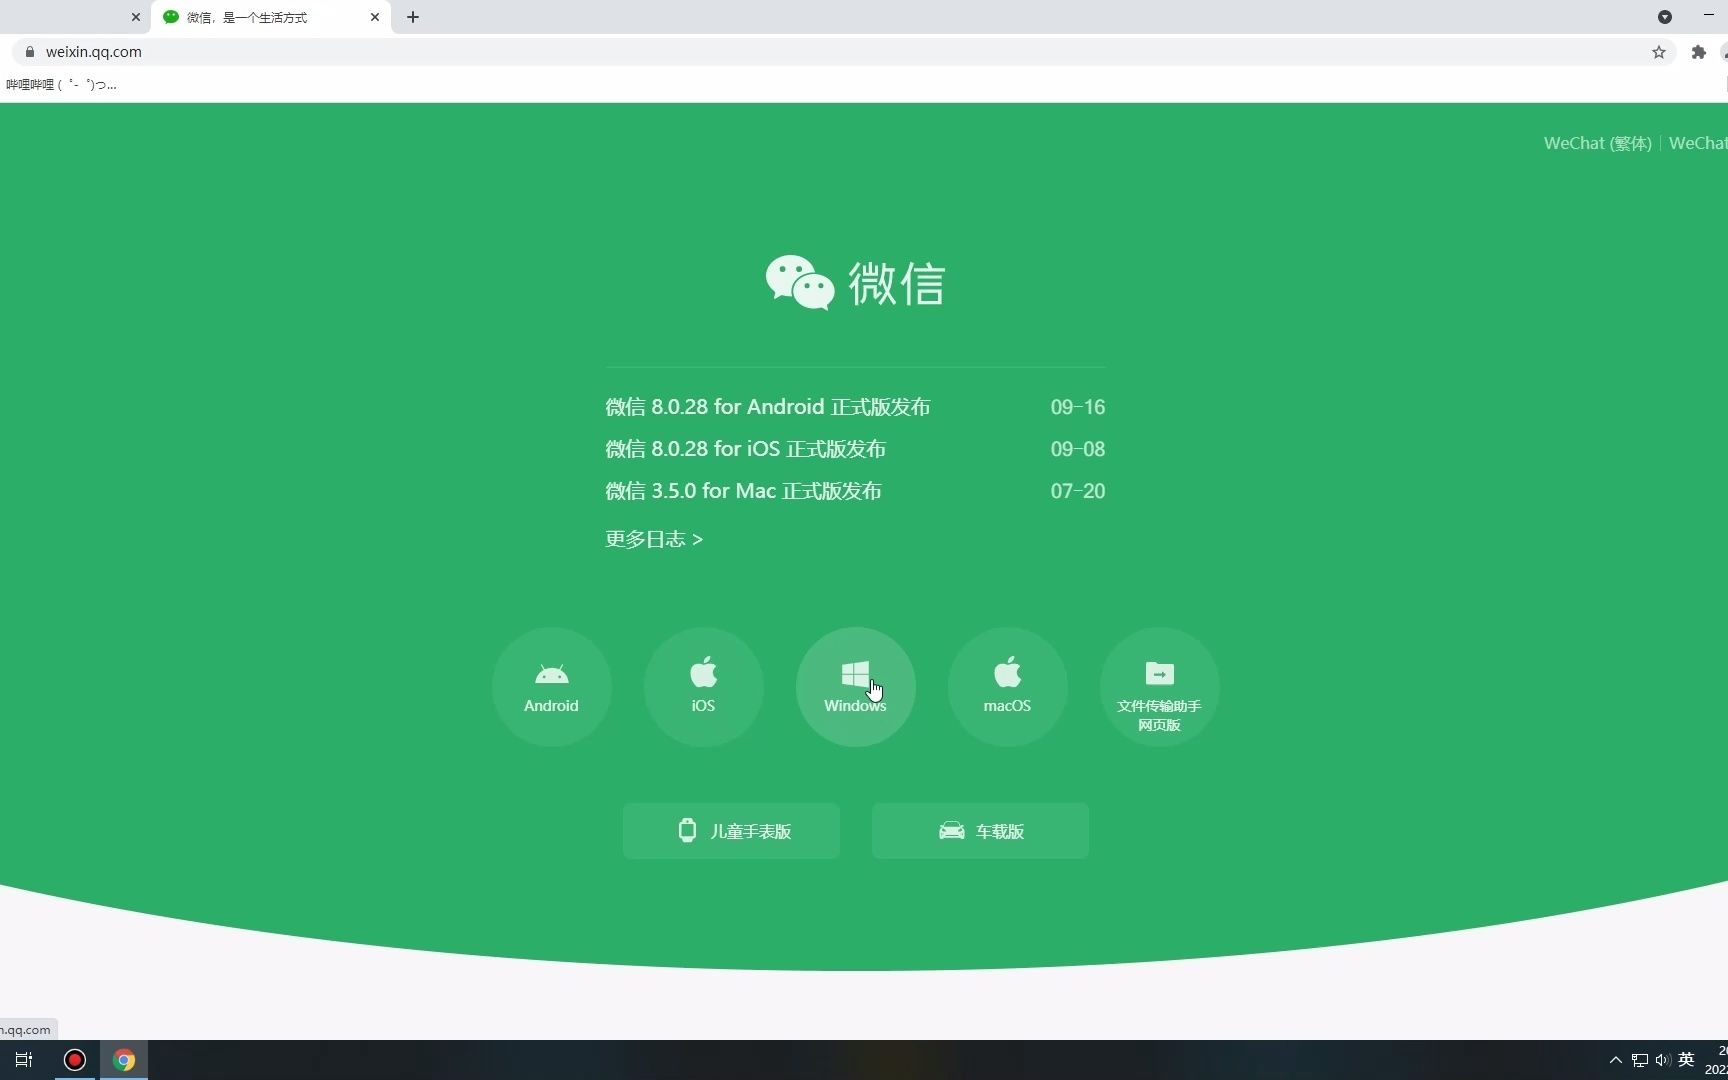Click the 儿童手表版 button
The height and width of the screenshot is (1080, 1728).
731,831
